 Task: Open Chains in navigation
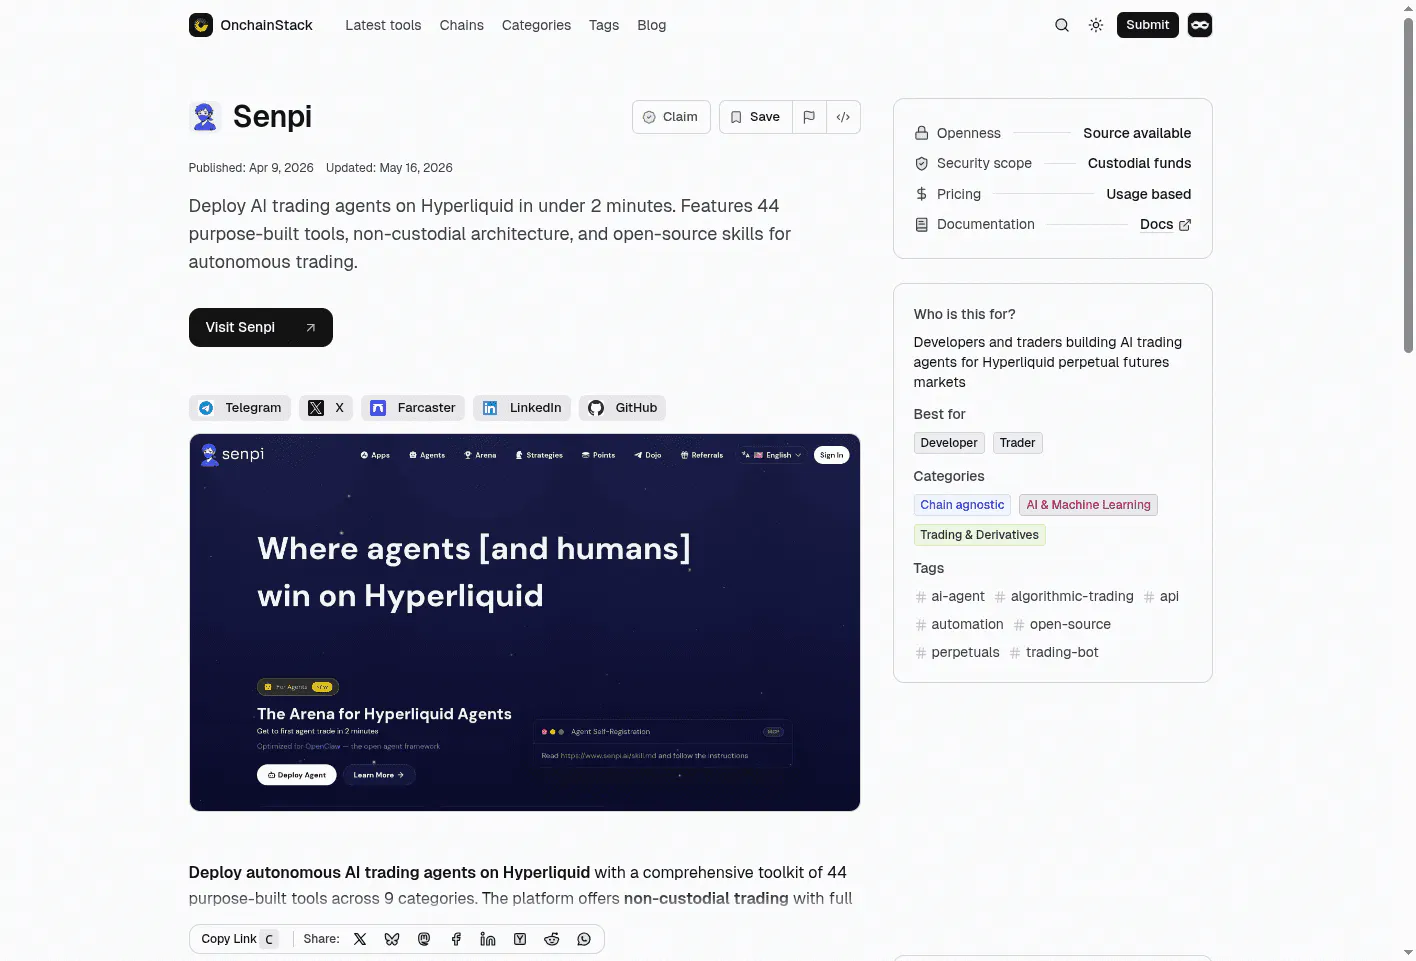click(462, 25)
